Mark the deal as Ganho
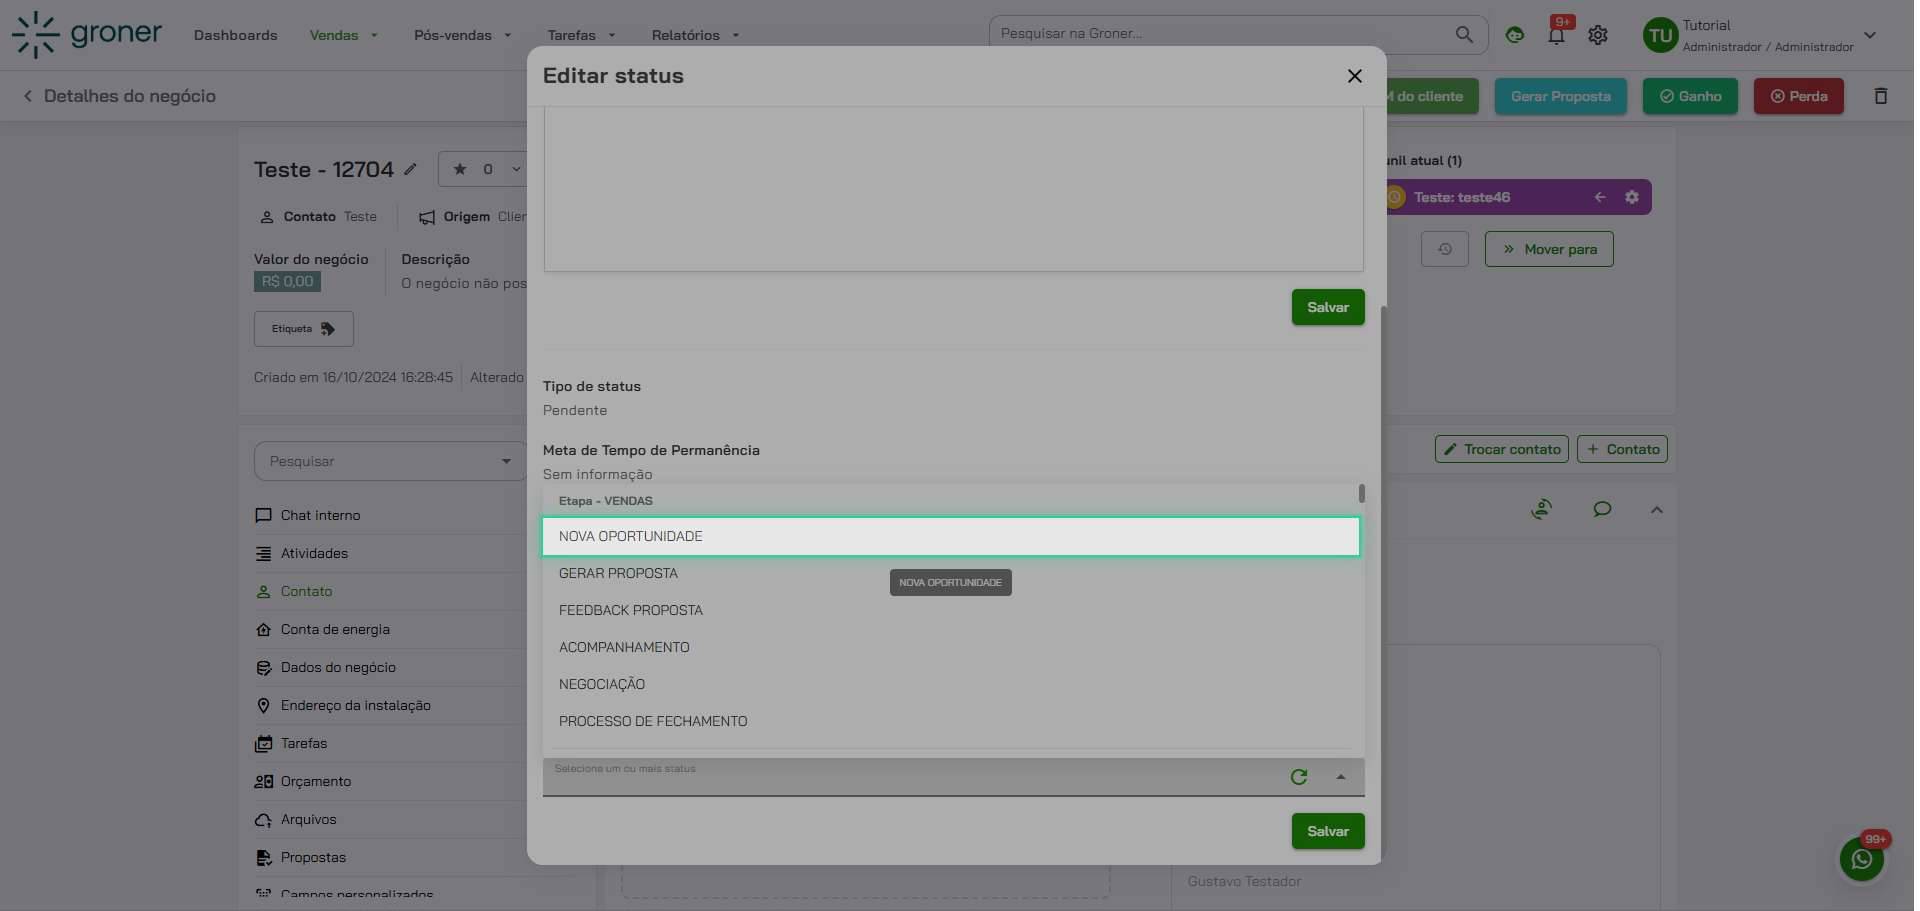Viewport: 1920px width, 911px height. click(x=1690, y=96)
